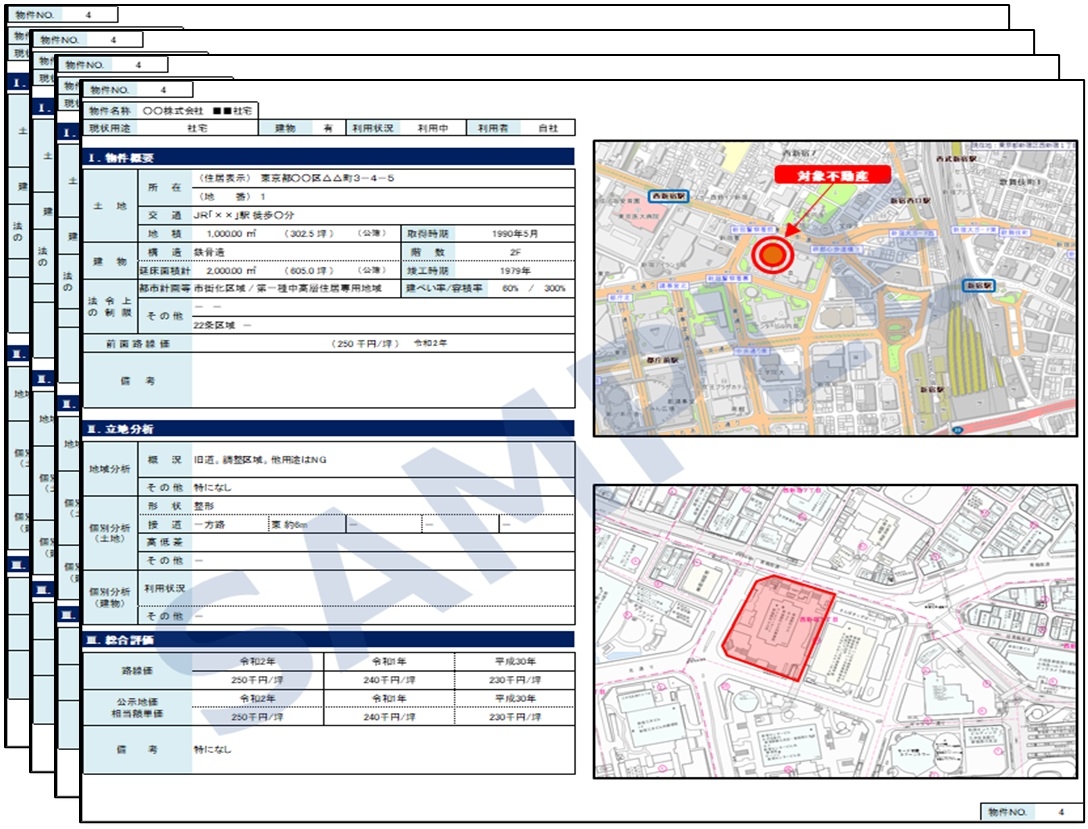Click the 60% / 300% value
Screen dimensions: 1088x829
click(534, 288)
